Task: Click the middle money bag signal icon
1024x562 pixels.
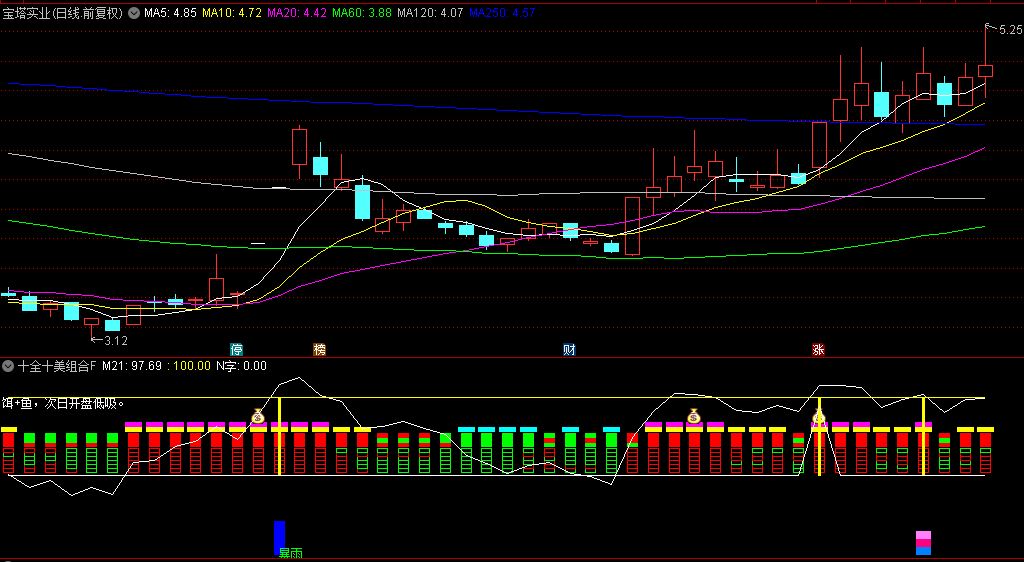Action: tap(694, 415)
